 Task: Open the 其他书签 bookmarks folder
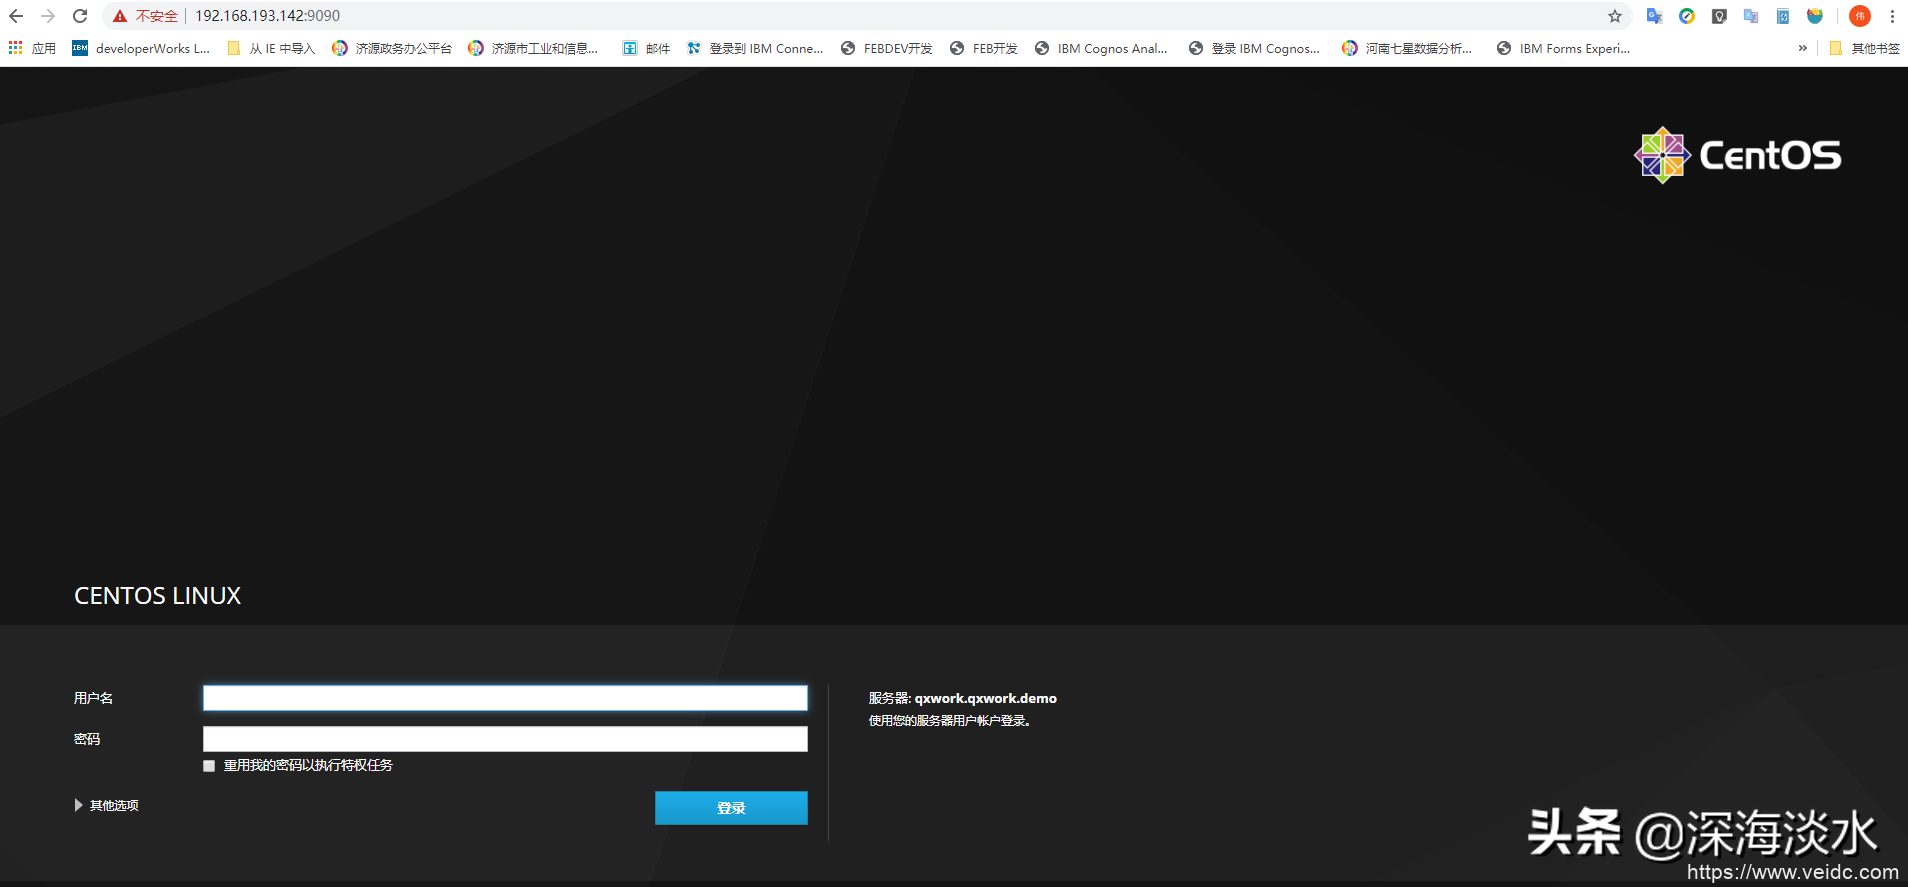(1865, 48)
